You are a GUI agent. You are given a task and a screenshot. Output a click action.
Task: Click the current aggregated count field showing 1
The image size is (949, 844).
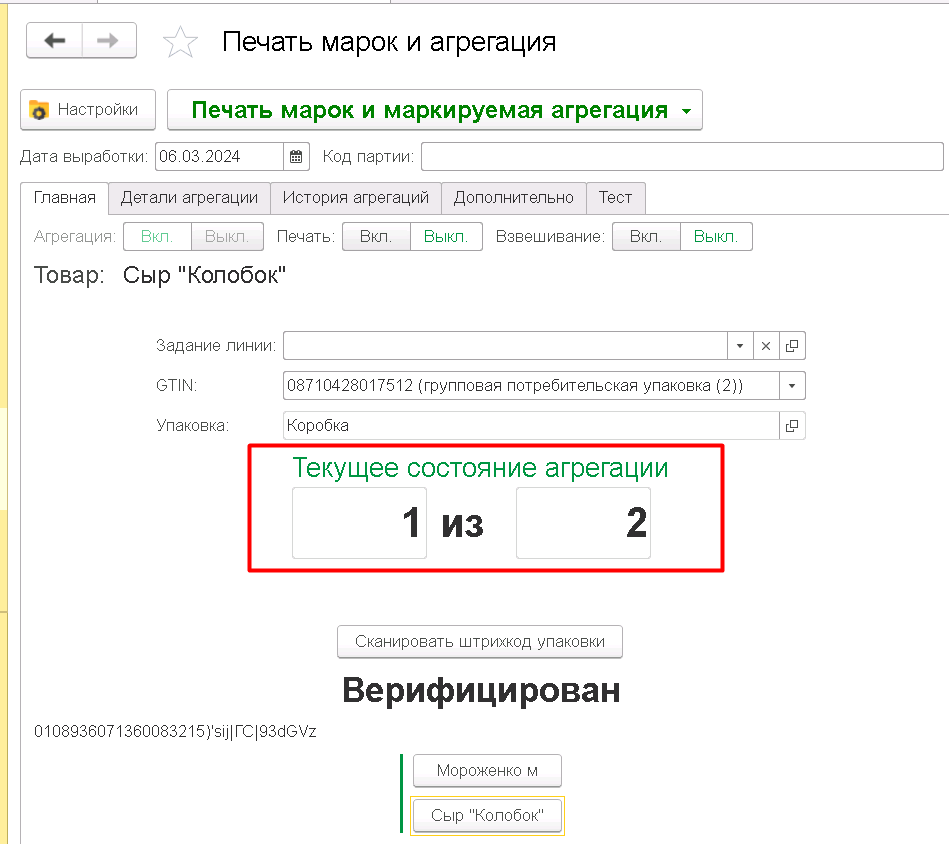pos(360,523)
